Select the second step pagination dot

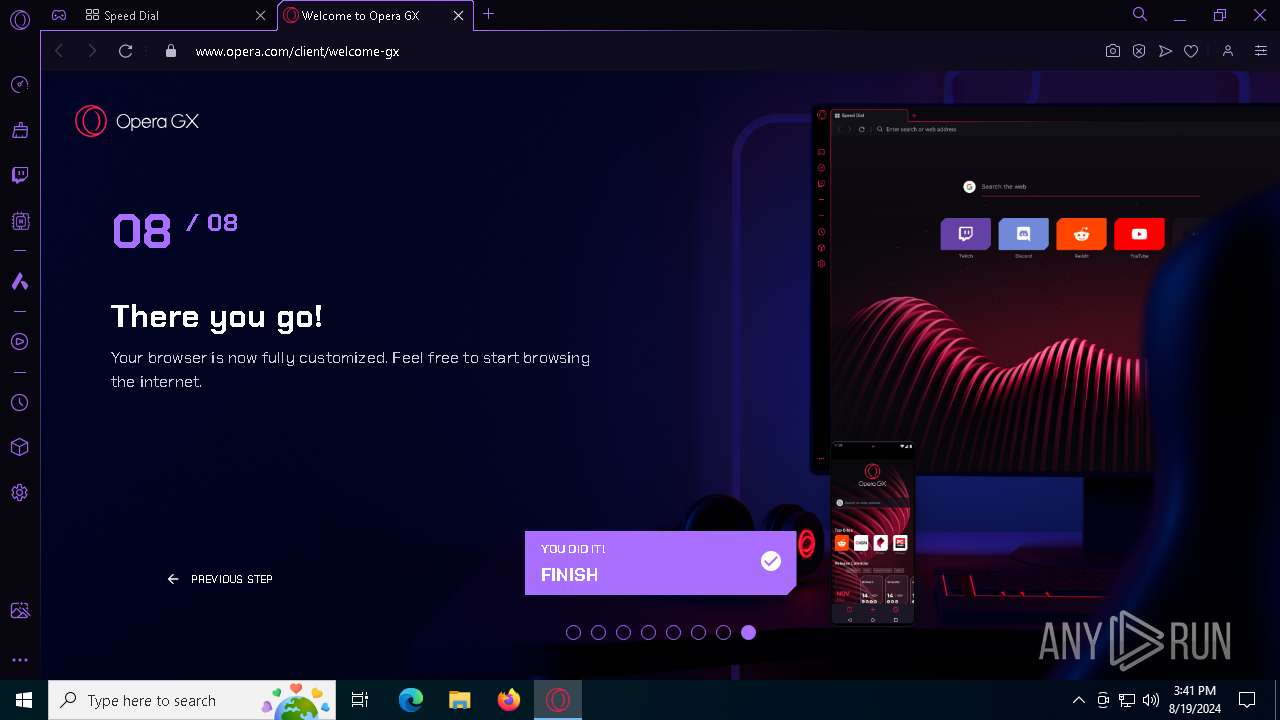click(598, 632)
